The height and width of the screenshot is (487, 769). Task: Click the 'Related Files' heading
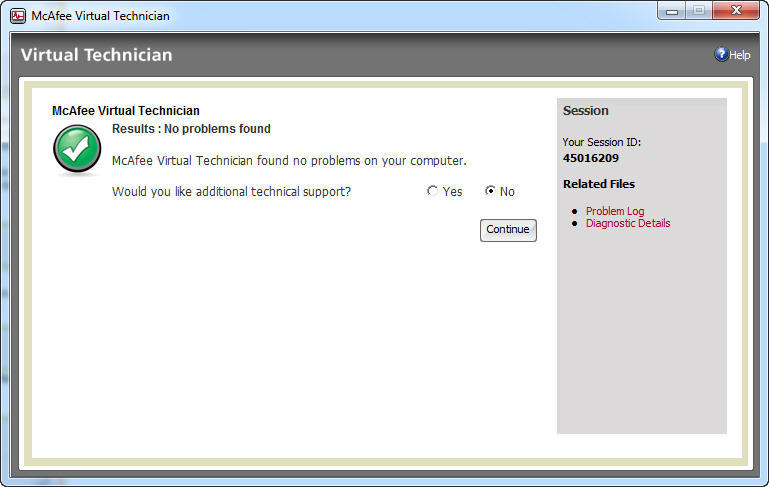599,184
